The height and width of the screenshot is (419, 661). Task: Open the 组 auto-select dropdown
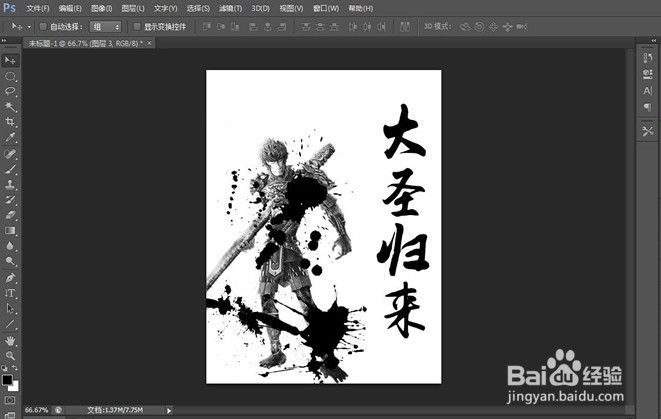pyautogui.click(x=105, y=27)
